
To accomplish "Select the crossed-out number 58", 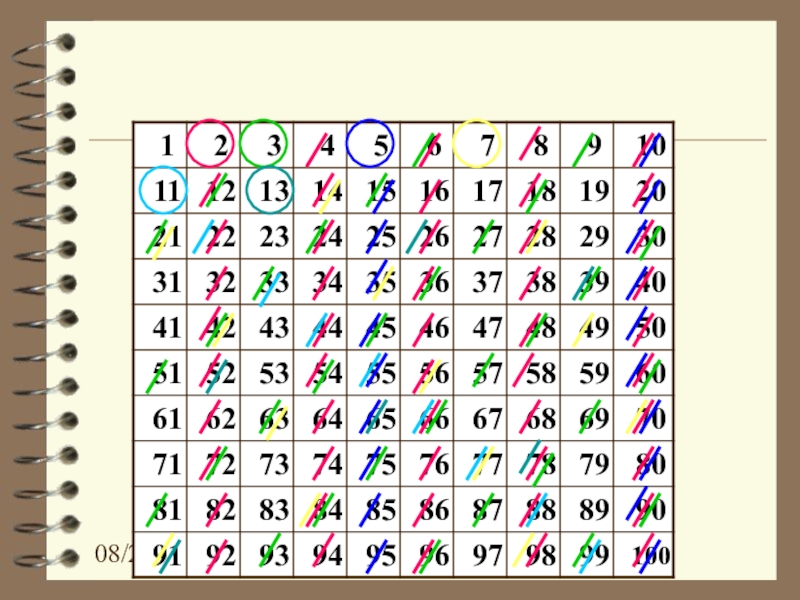I will (x=534, y=372).
